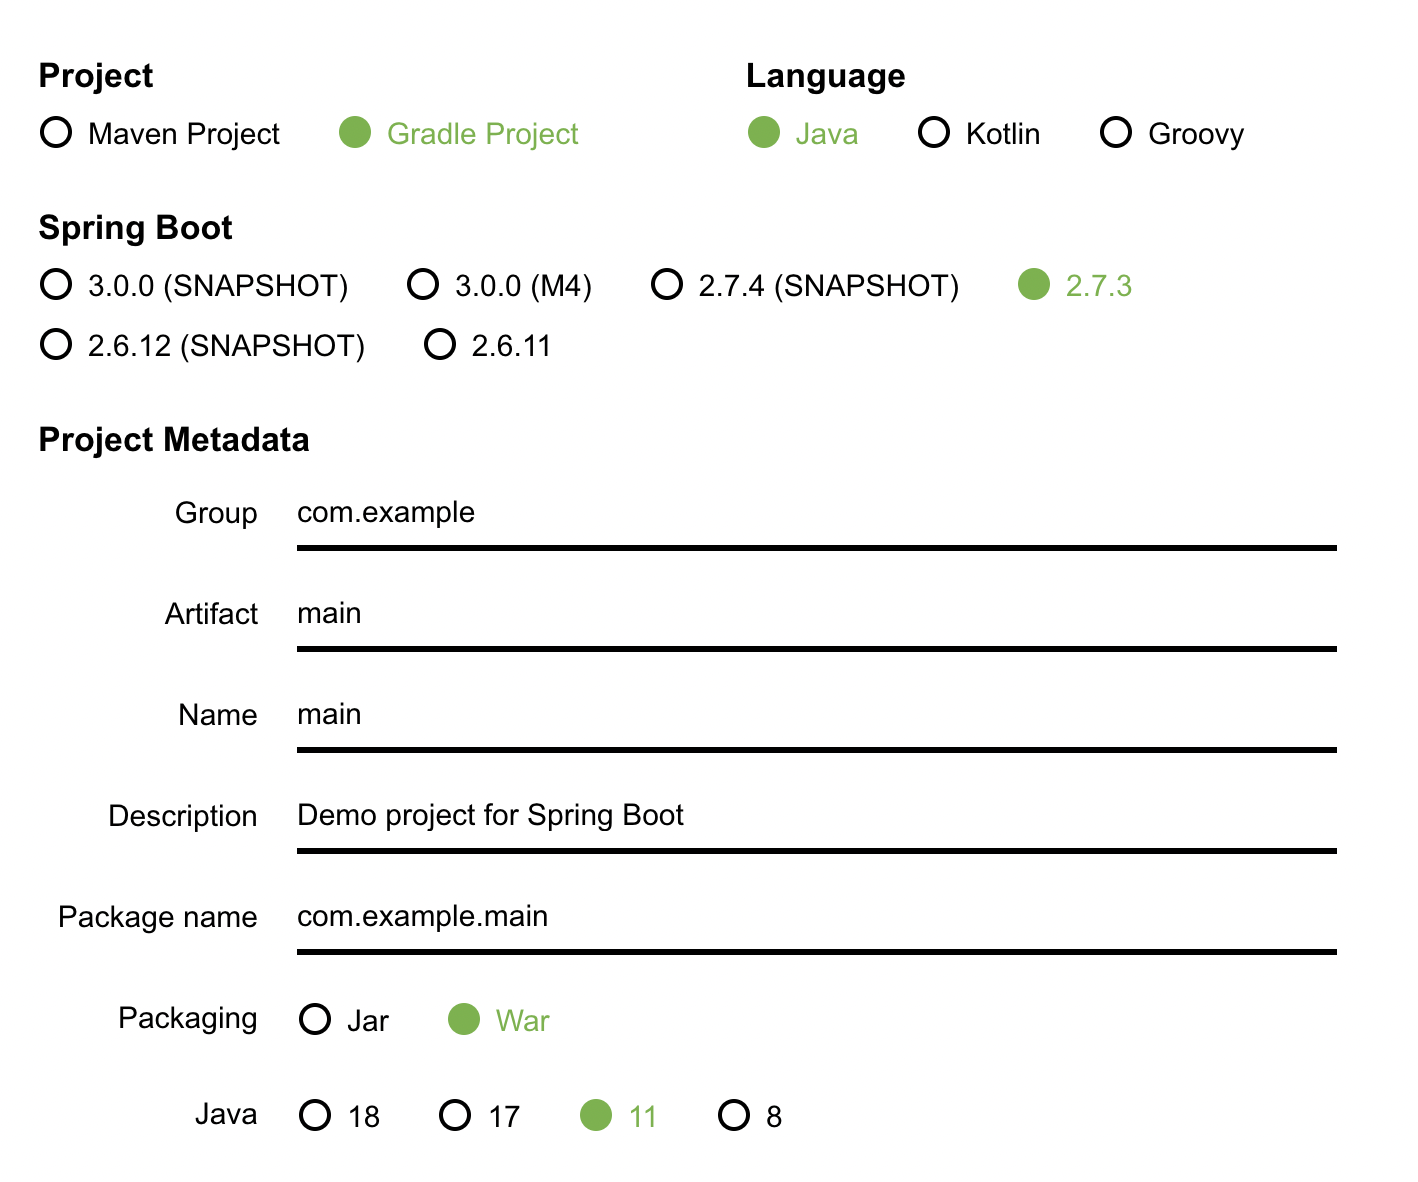Screen dimensions: 1418x1182
Task: Click the Package name field
Action: pyautogui.click(x=816, y=918)
